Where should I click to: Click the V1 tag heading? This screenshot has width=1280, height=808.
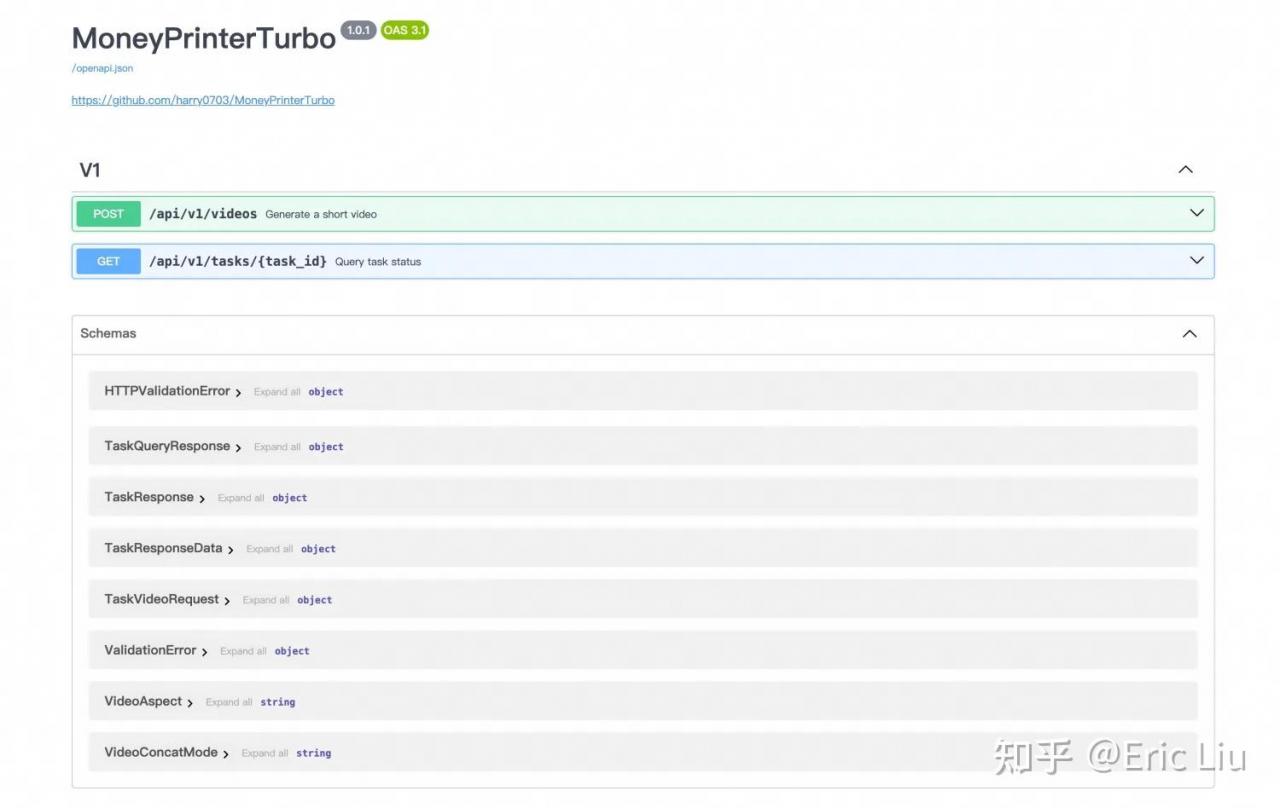pyautogui.click(x=90, y=170)
